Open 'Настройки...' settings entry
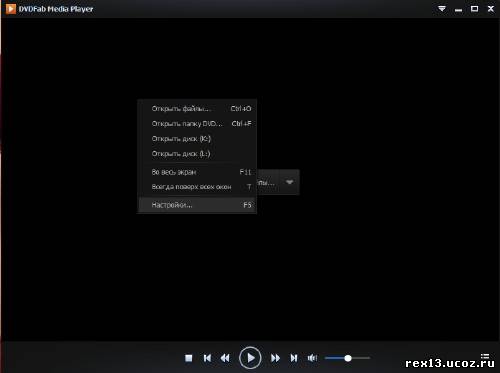Screen dimensions: 500x373 tap(197, 205)
